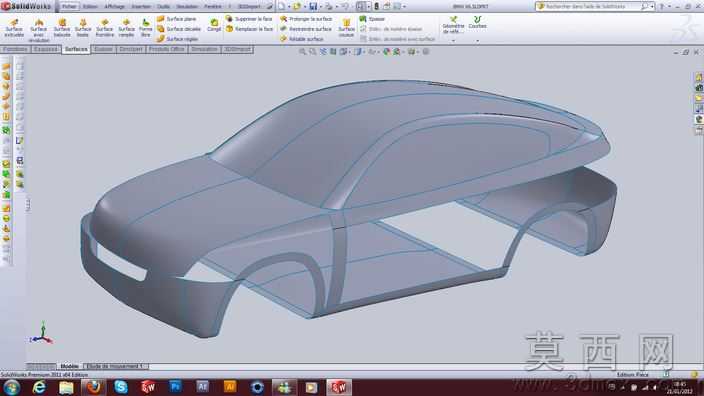Screen dimensions: 704x396
Task: Click the Section view icon
Action: 333,52
